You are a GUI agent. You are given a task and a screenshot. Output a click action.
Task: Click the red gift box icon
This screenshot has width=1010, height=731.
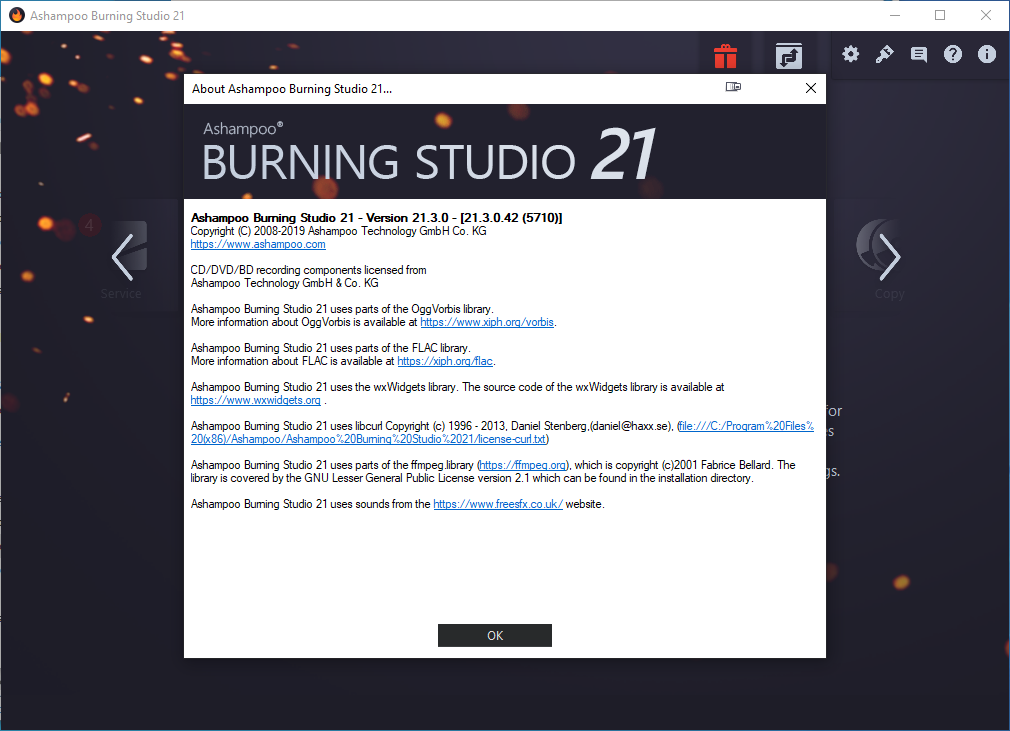[x=725, y=56]
